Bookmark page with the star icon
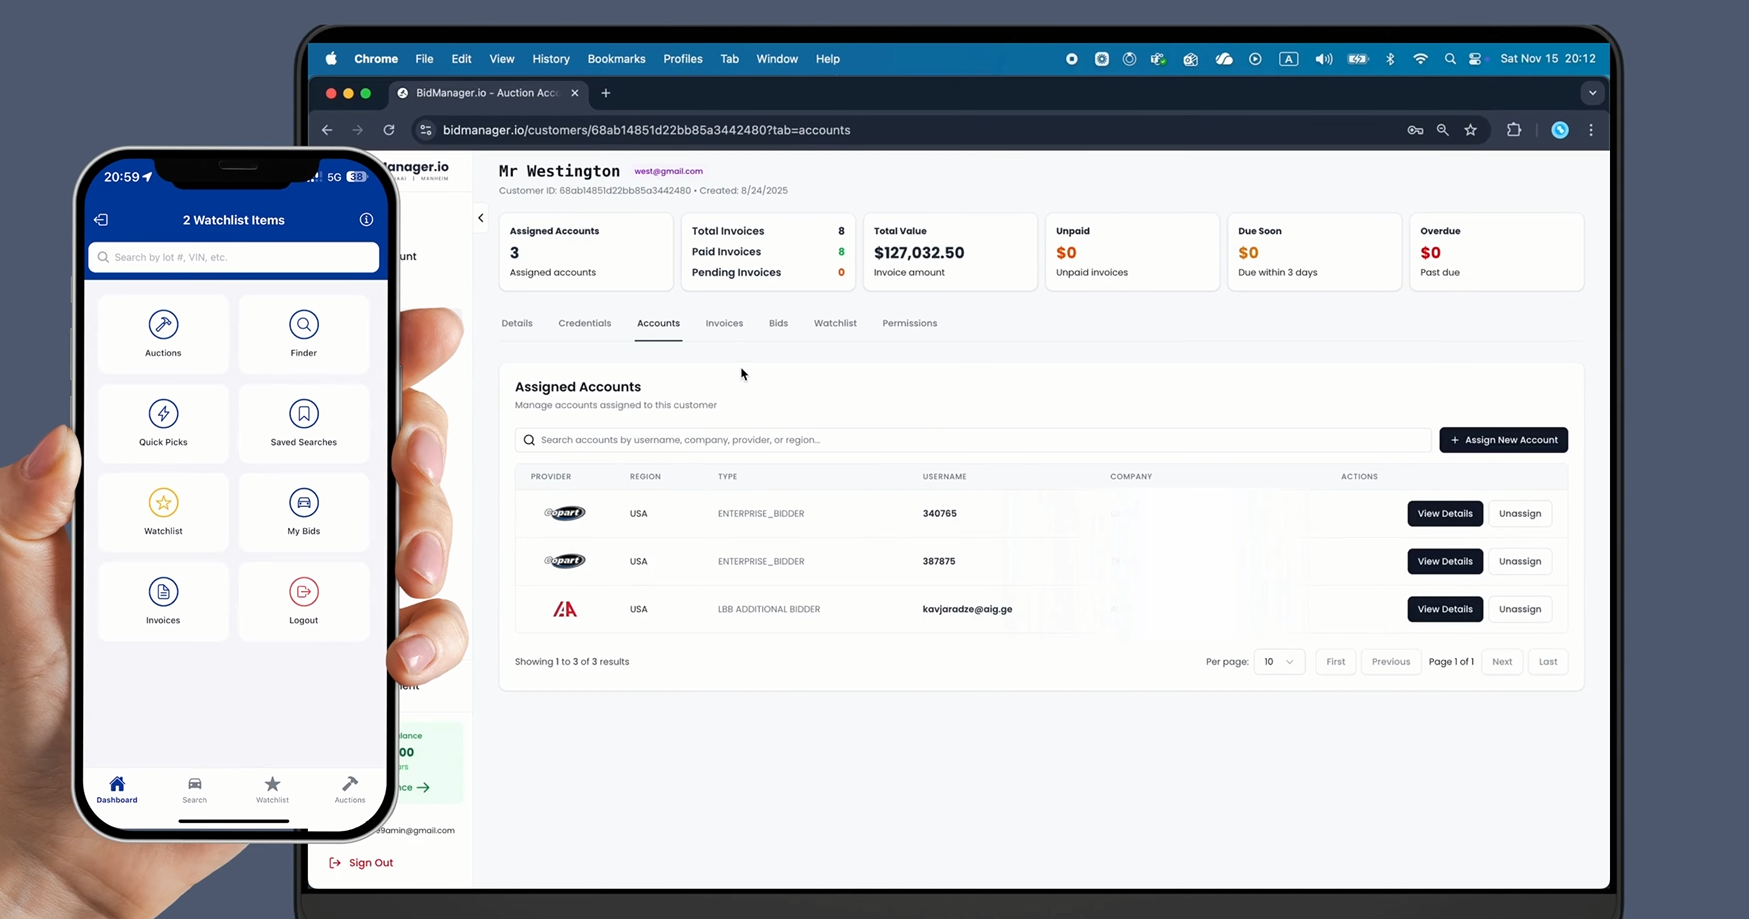This screenshot has height=919, width=1749. coord(1470,130)
